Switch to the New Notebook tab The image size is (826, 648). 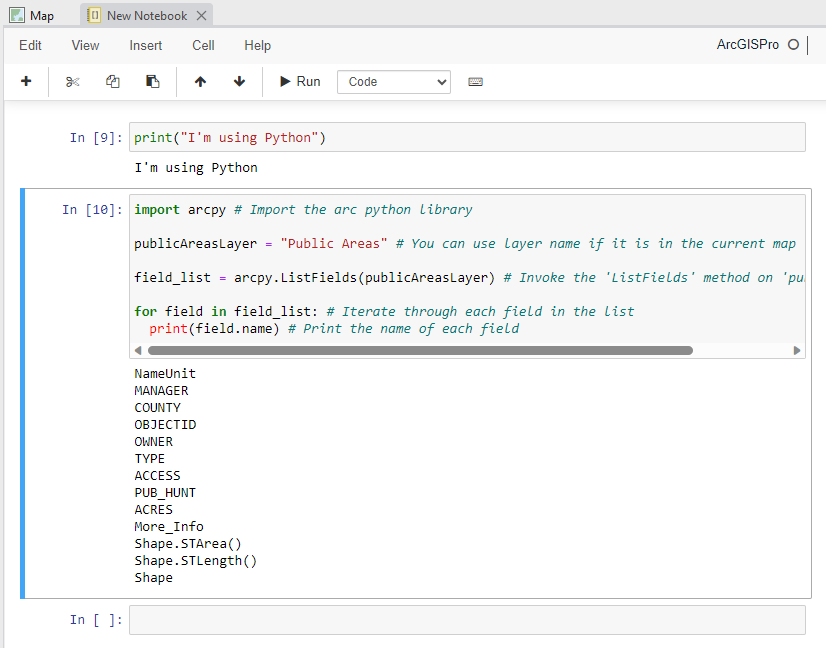[146, 15]
